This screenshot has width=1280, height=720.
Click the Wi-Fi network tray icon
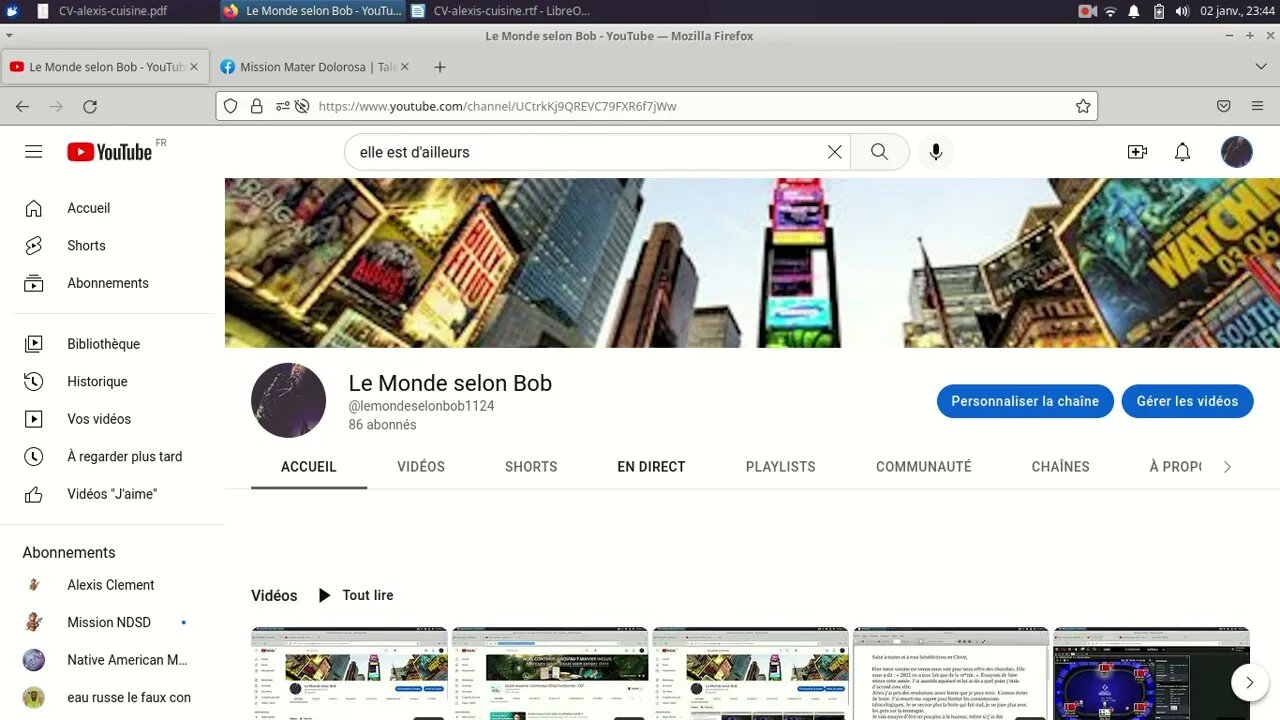(1110, 11)
